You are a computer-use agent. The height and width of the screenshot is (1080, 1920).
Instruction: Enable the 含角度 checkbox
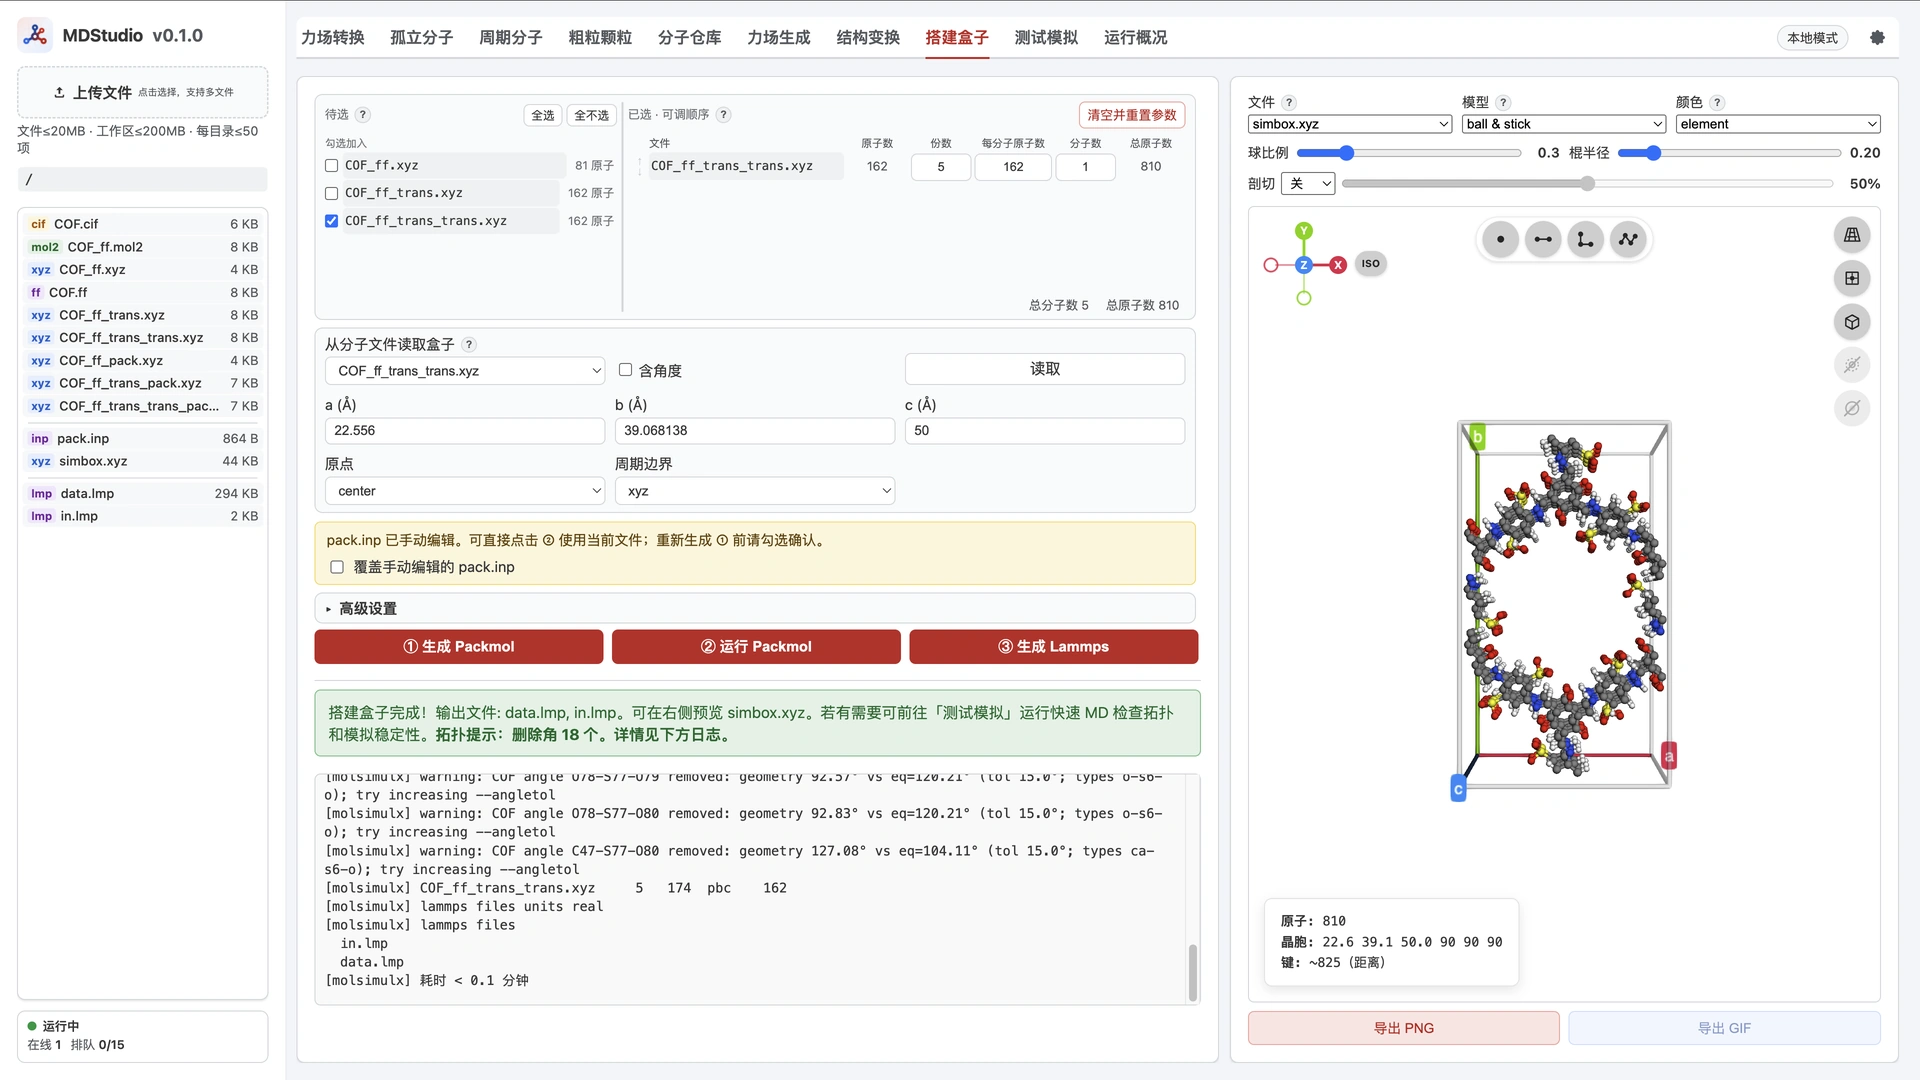tap(626, 370)
